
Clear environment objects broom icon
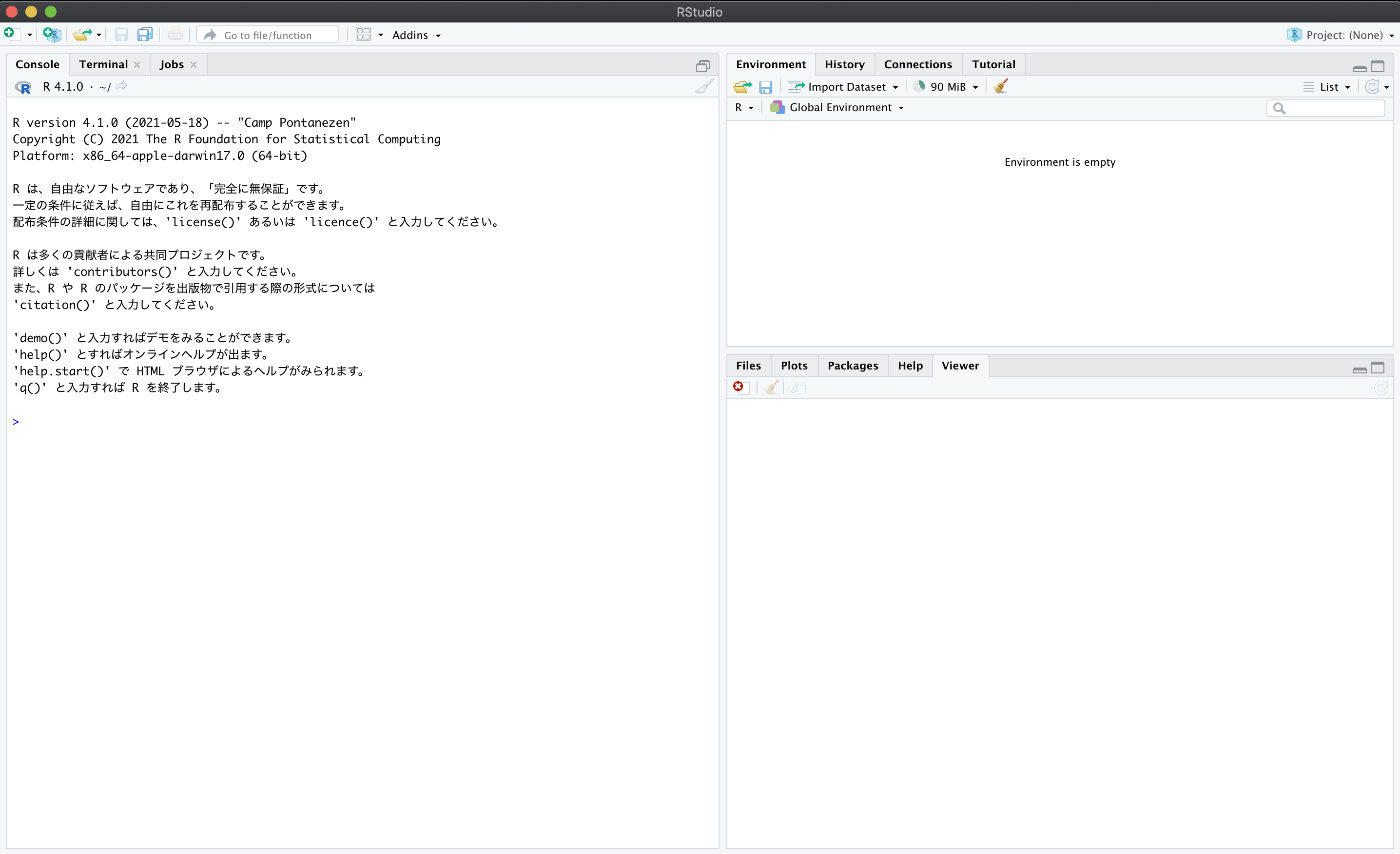1001,87
